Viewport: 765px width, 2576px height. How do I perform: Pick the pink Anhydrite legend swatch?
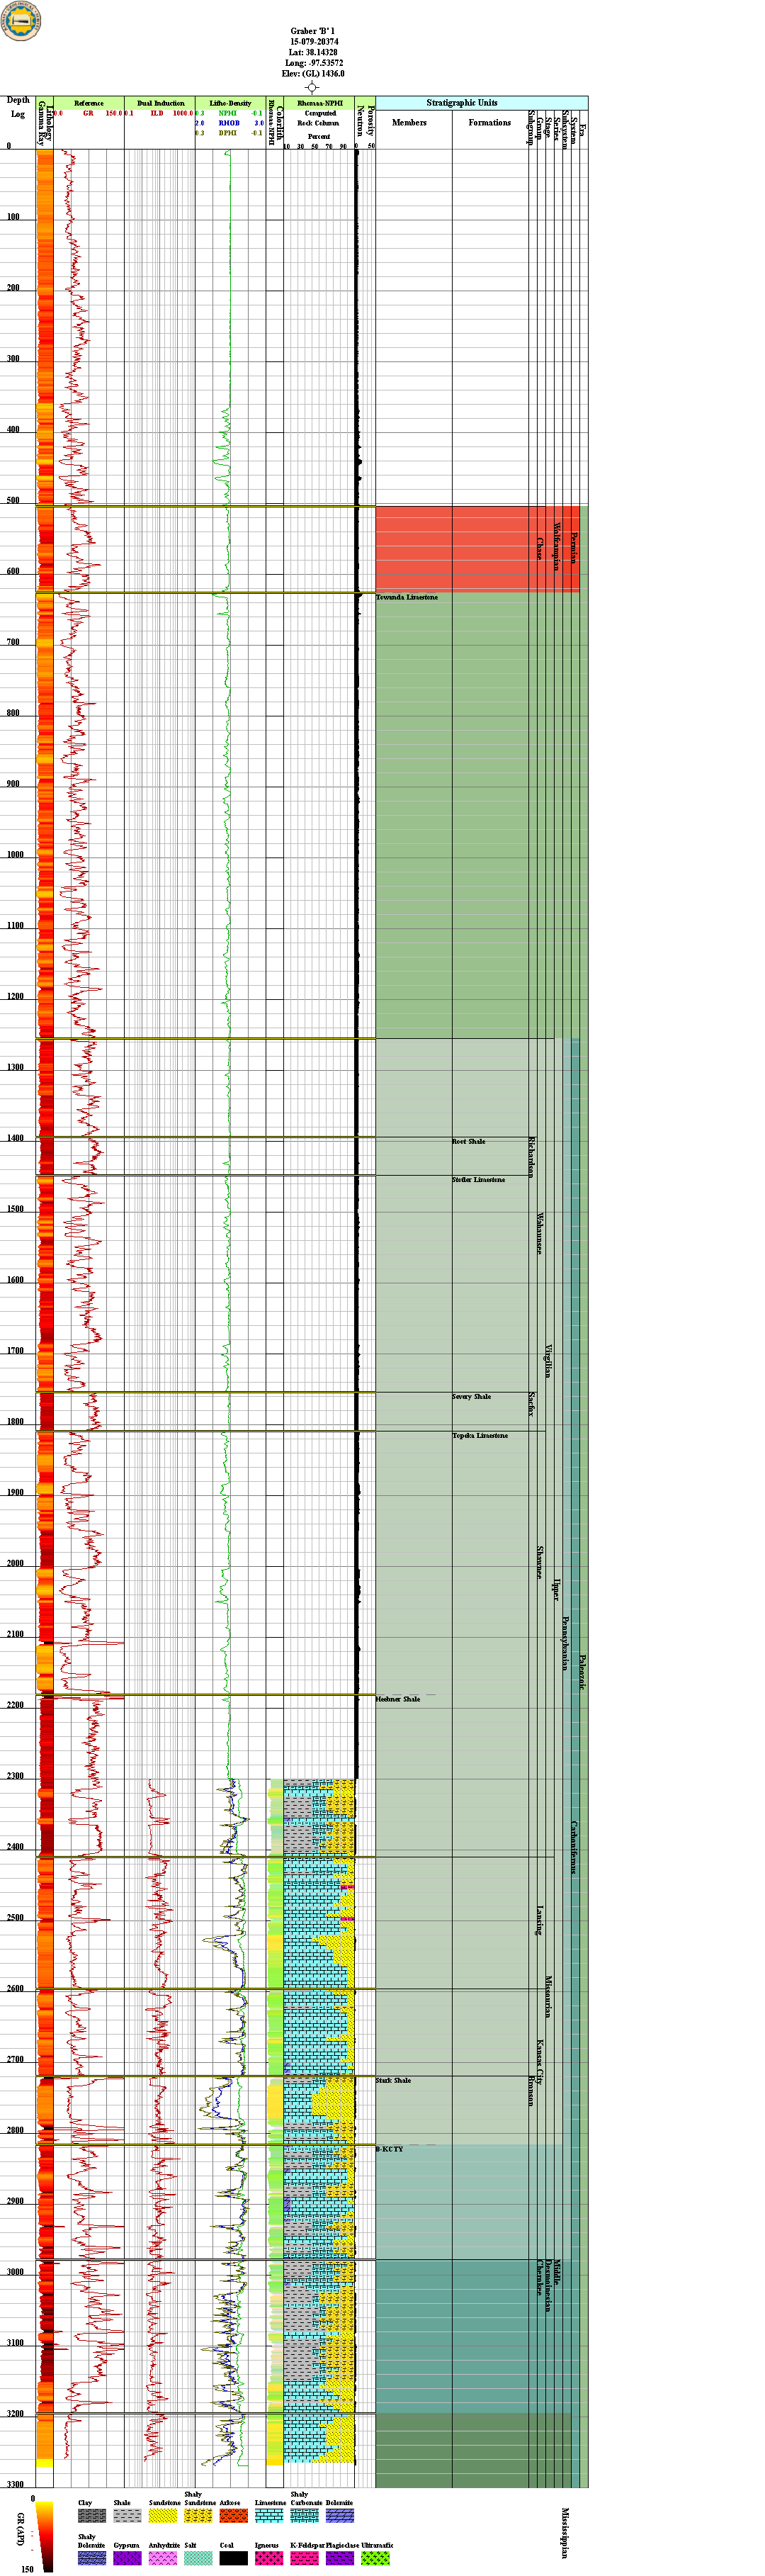pos(163,2558)
